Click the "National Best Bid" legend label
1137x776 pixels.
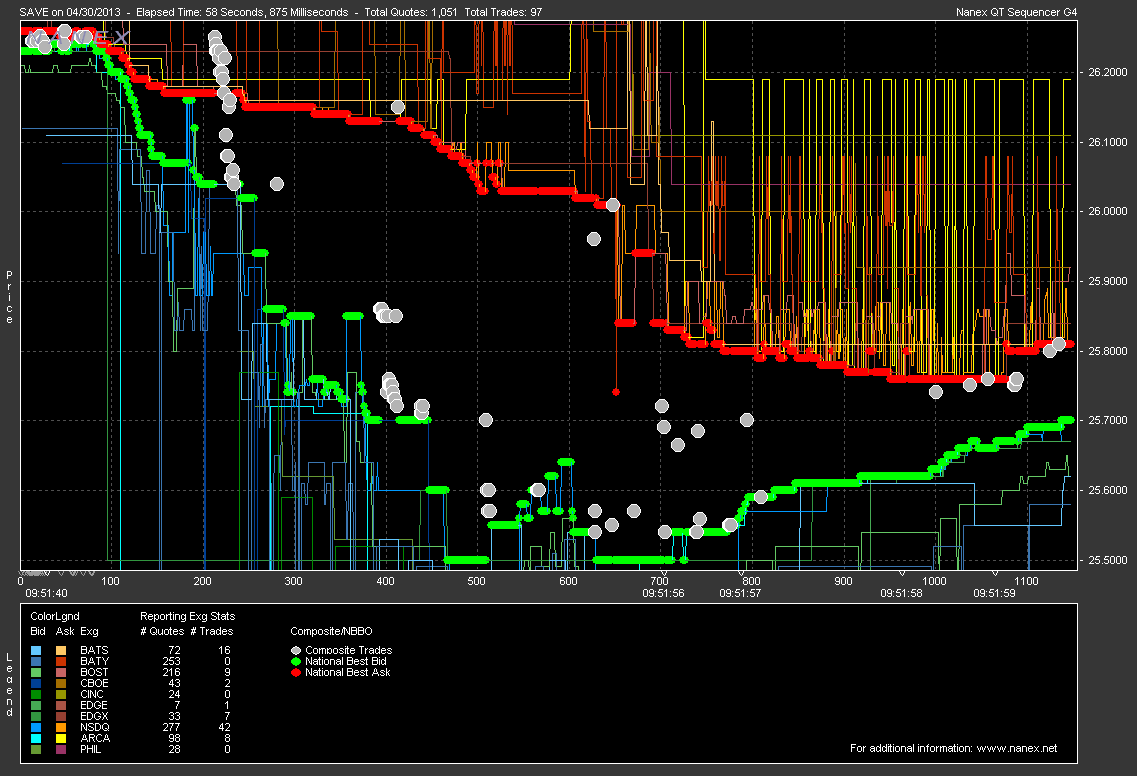(x=346, y=661)
